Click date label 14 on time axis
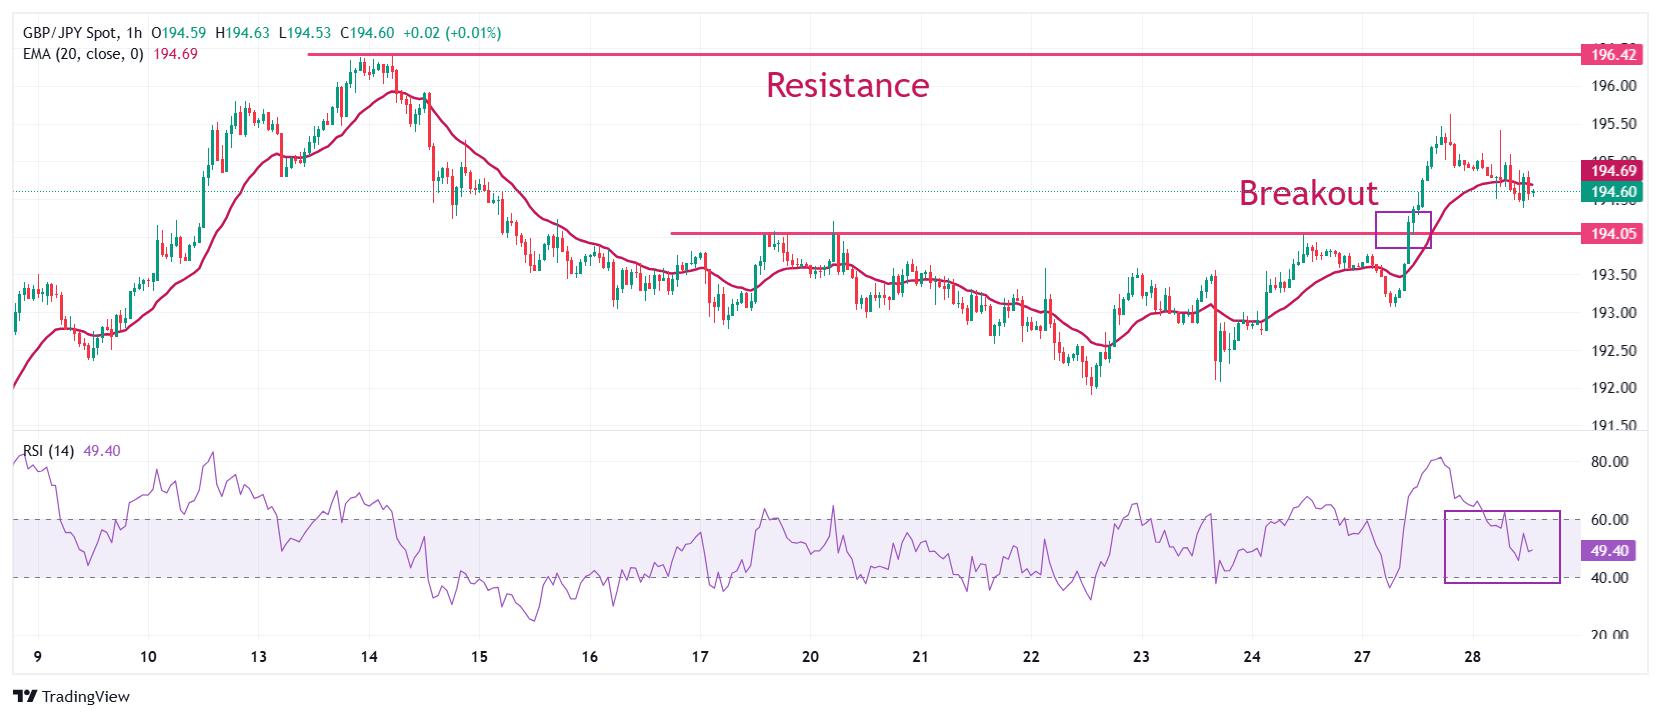This screenshot has width=1661, height=718. [368, 657]
